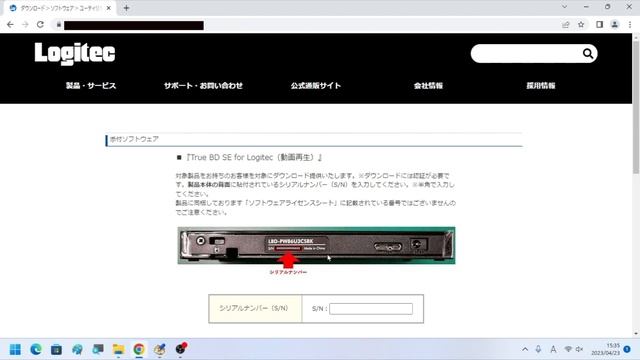
Task: Open Microsoft Edge from the taskbar
Action: pyautogui.click(x=36, y=349)
